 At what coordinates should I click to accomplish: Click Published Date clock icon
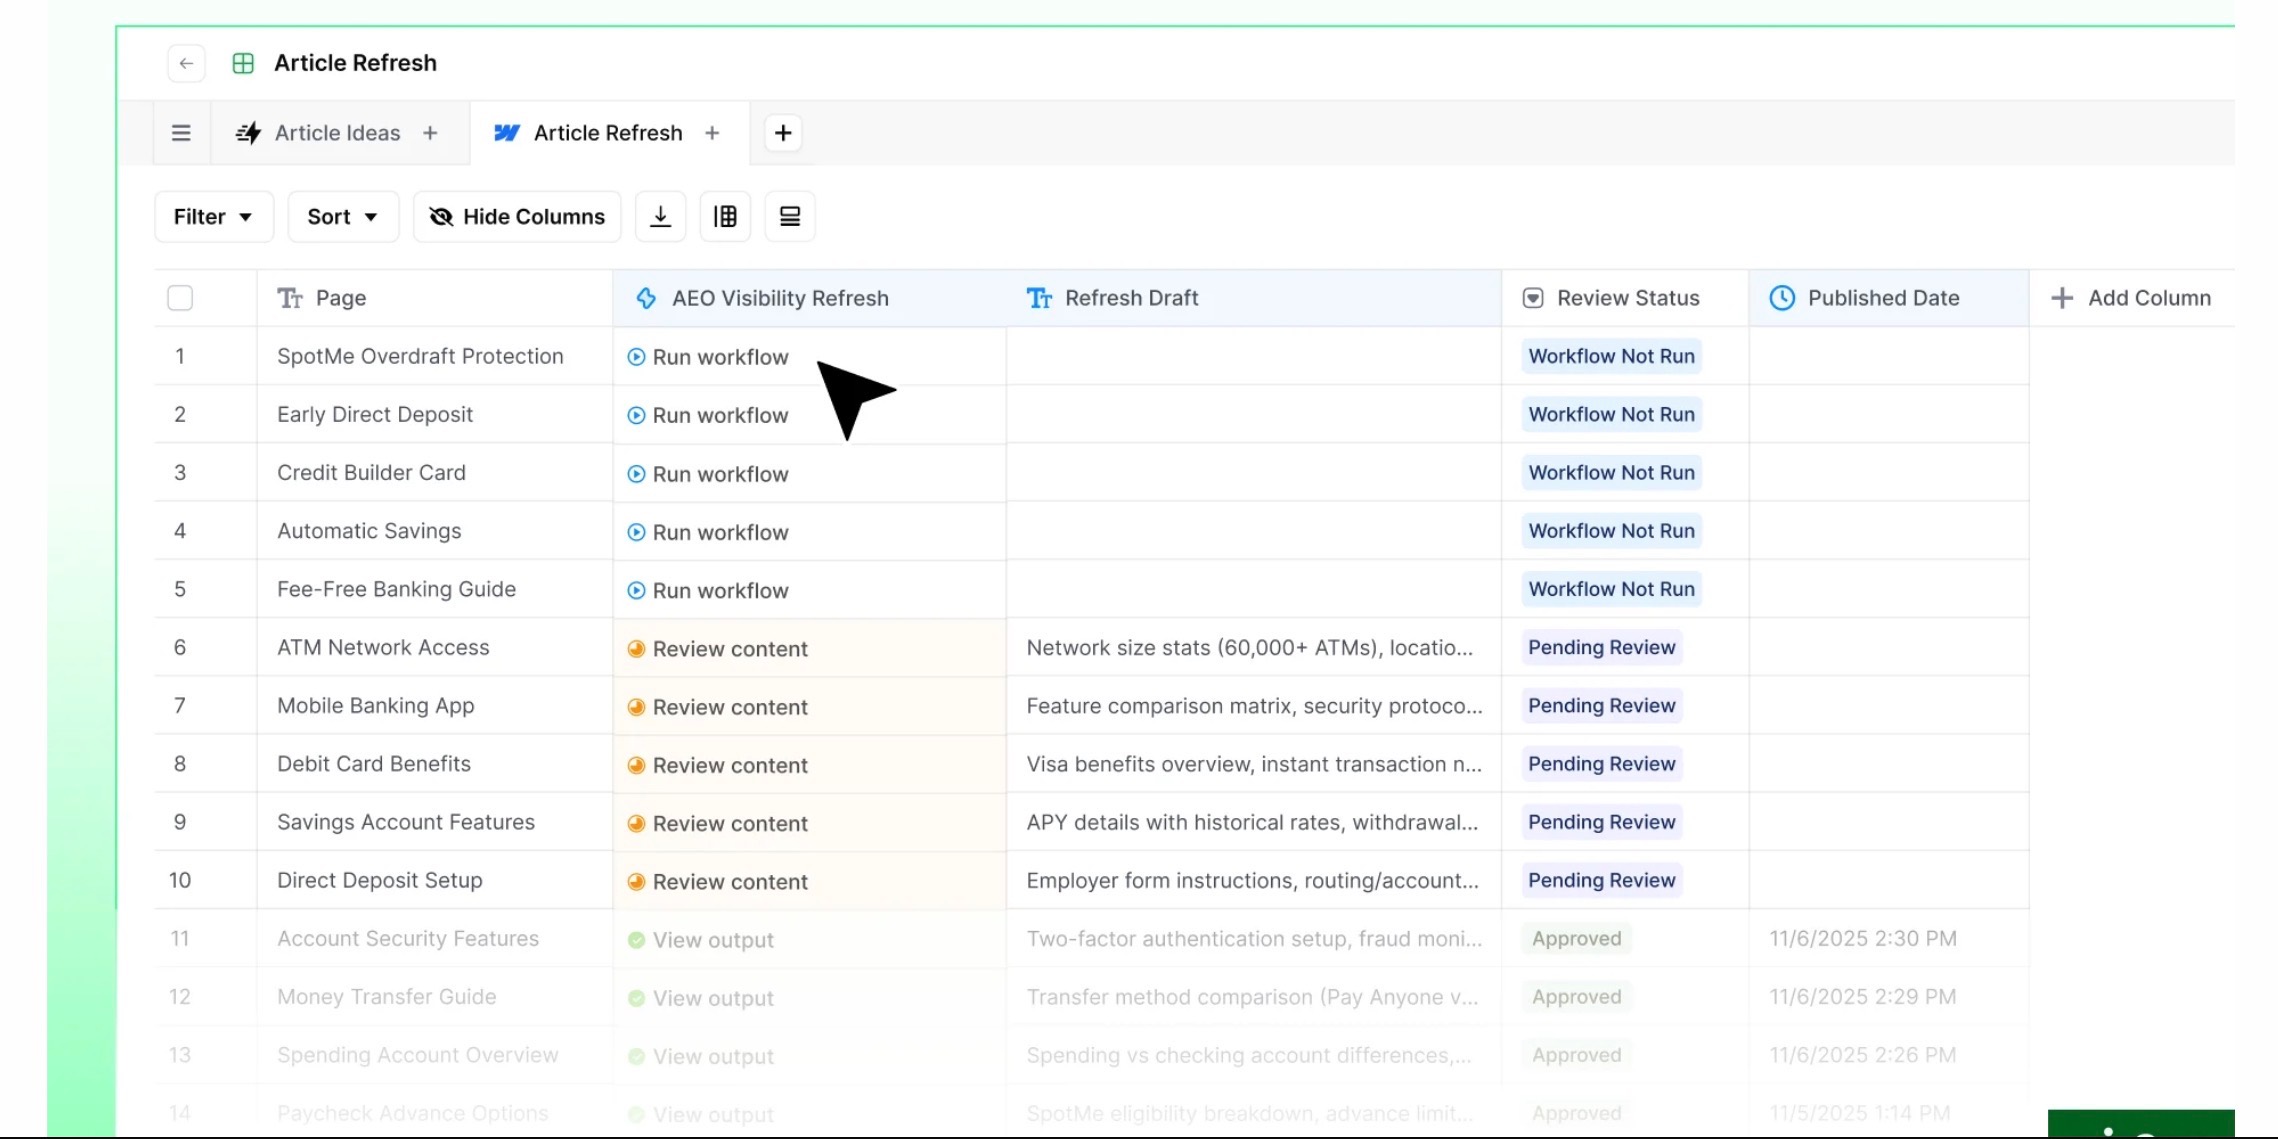1782,298
